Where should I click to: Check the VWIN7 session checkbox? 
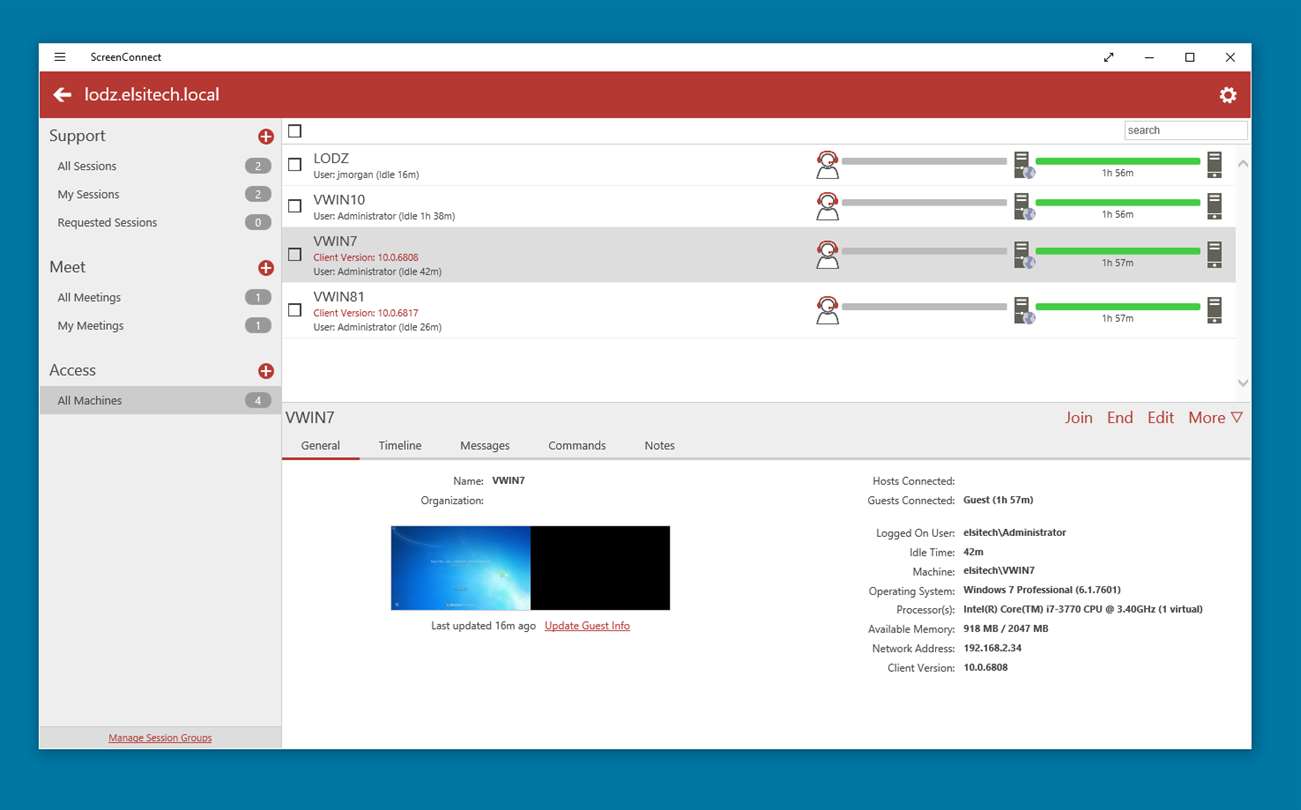[x=295, y=255]
